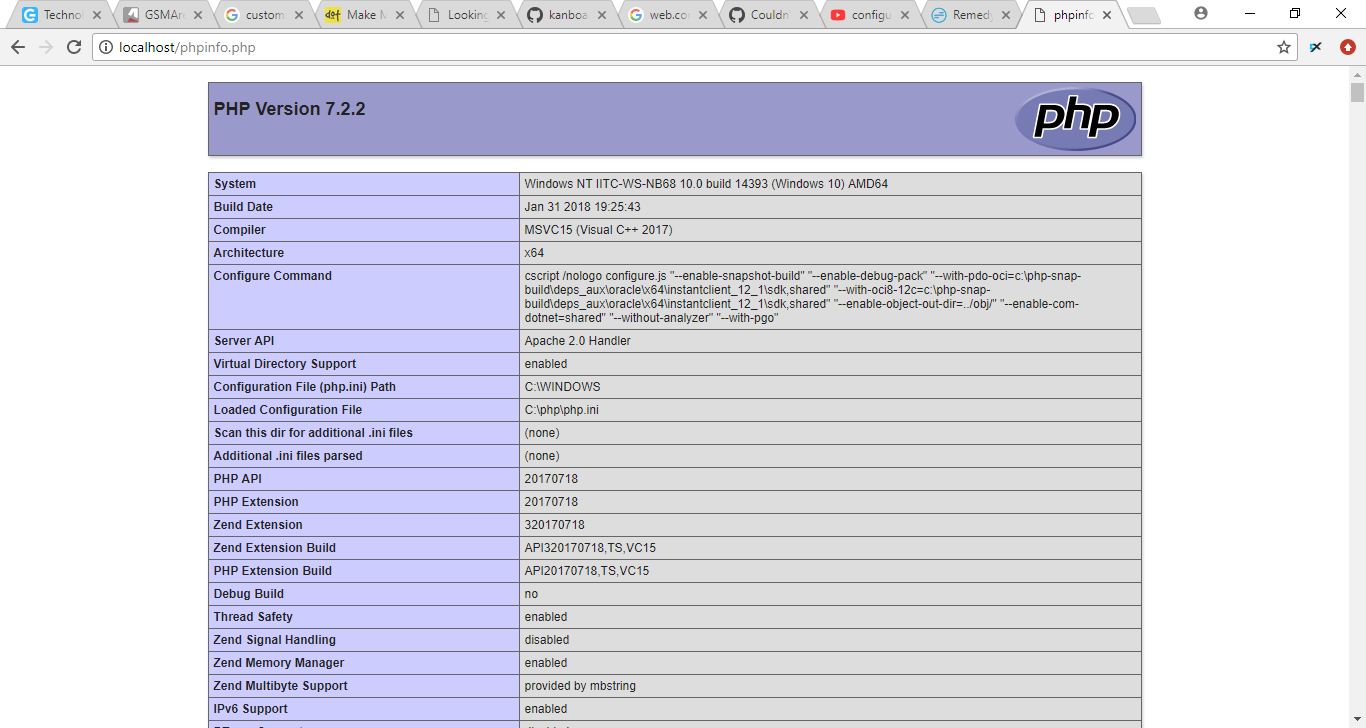Click the 'Configure Command' row label
The image size is (1366, 728).
click(272, 276)
